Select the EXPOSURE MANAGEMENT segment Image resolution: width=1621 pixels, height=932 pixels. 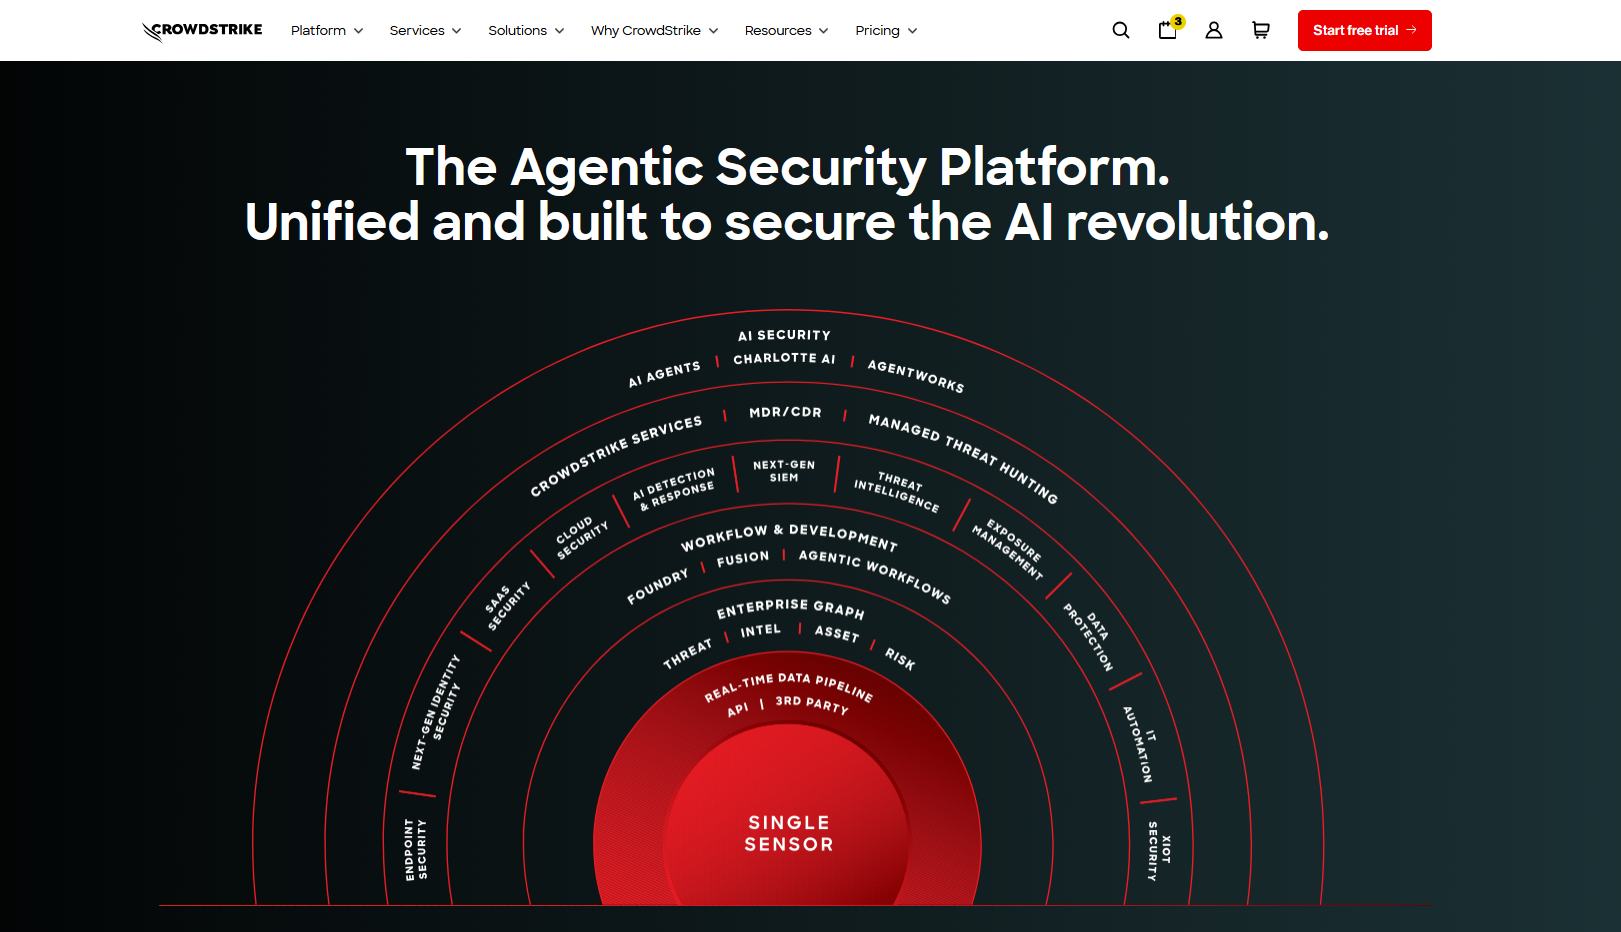click(x=1008, y=548)
